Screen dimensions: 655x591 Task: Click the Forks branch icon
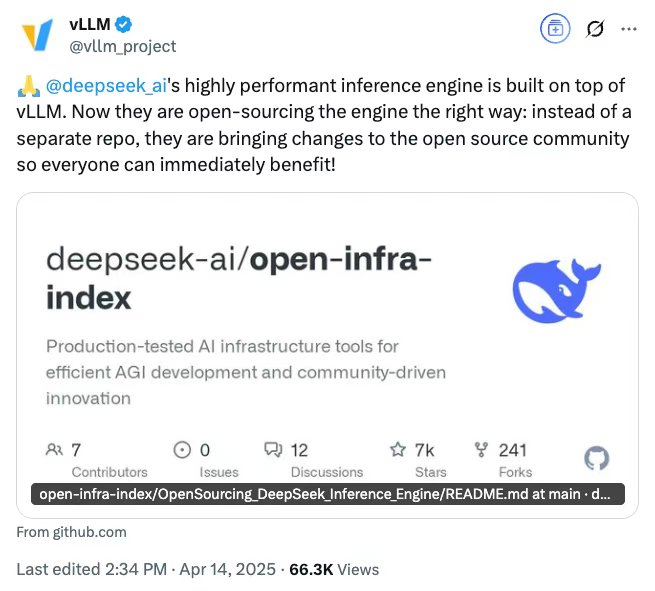point(481,450)
